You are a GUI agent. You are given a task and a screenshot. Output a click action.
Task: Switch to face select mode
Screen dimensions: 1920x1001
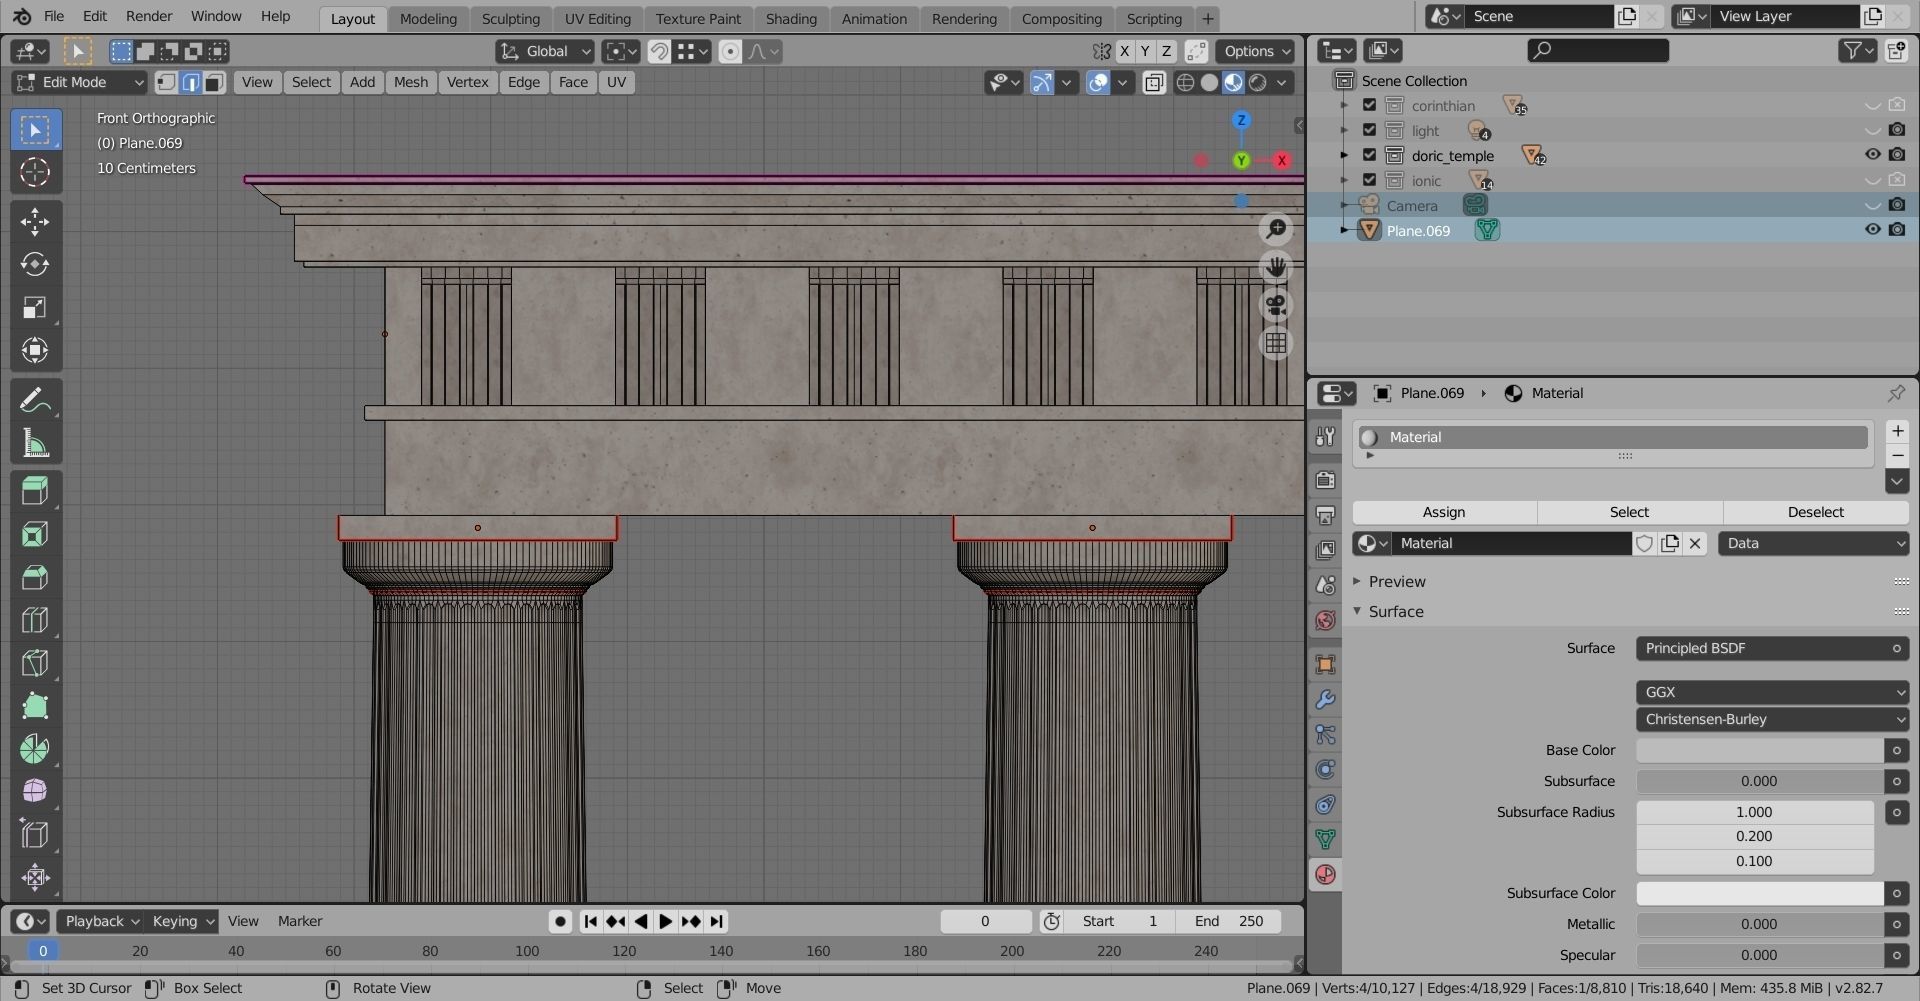pos(214,82)
